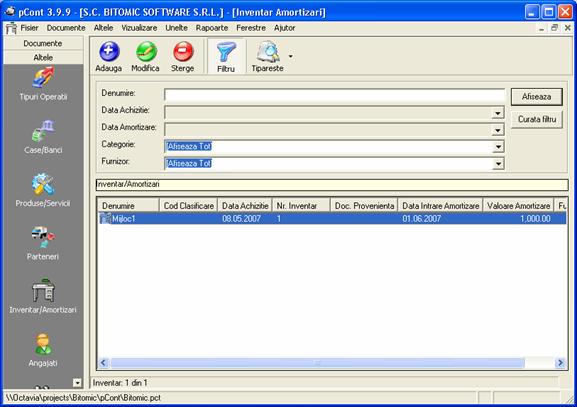Click the Modifica green edit icon

(146, 52)
